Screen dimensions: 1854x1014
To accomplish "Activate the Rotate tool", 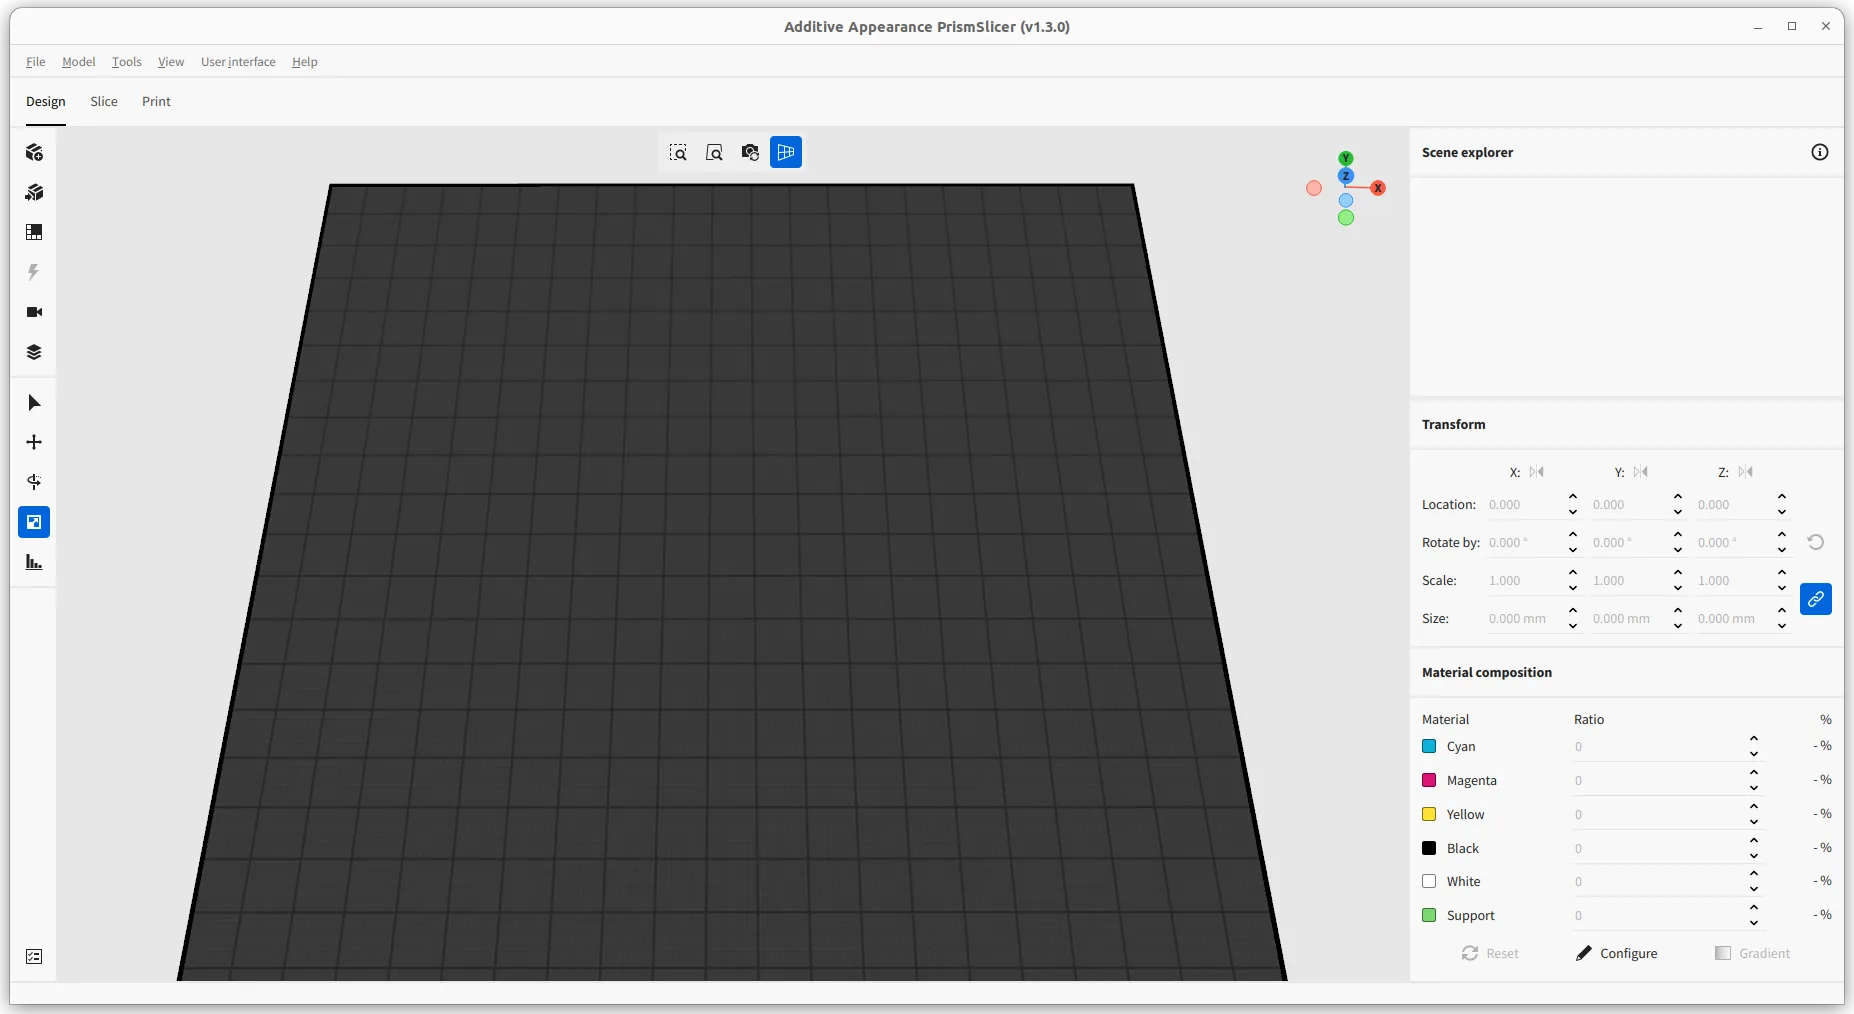I will coord(35,482).
